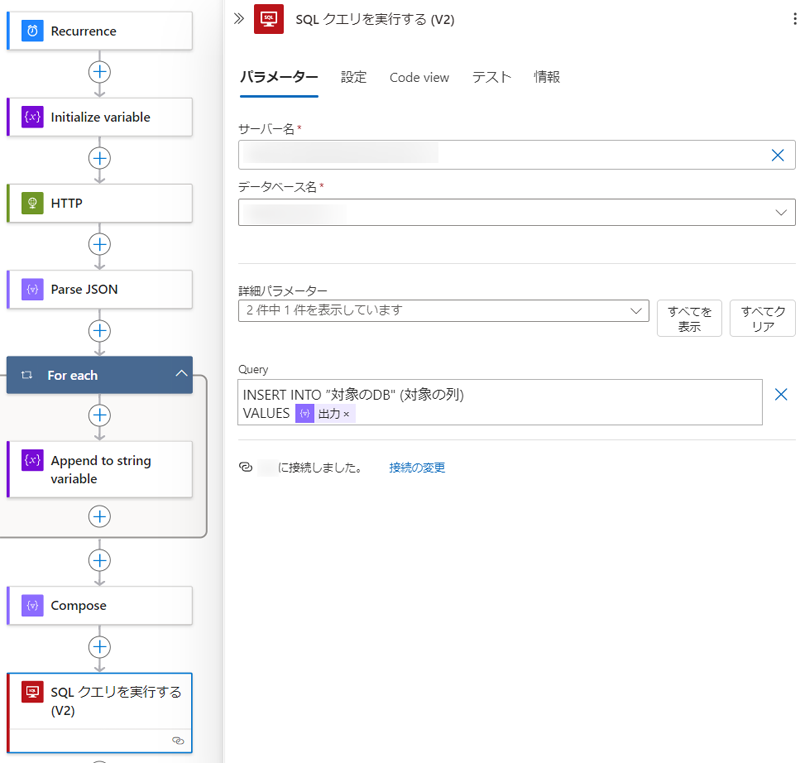Add step between Parse JSON and For each
The width and height of the screenshot is (800, 763).
click(x=99, y=331)
